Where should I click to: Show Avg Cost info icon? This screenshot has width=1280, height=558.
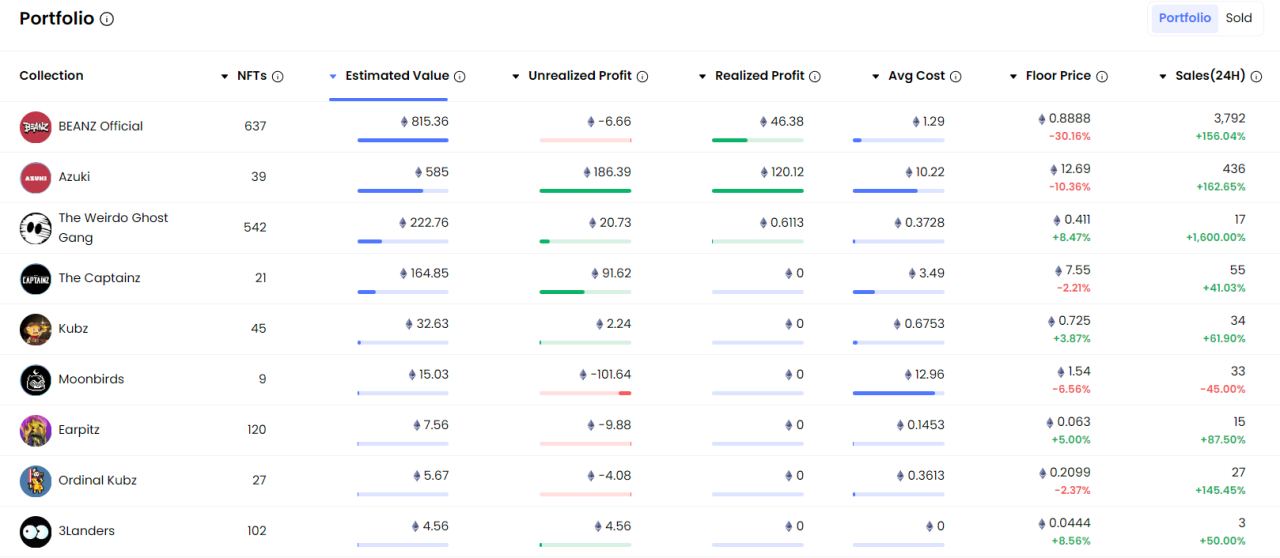[956, 77]
